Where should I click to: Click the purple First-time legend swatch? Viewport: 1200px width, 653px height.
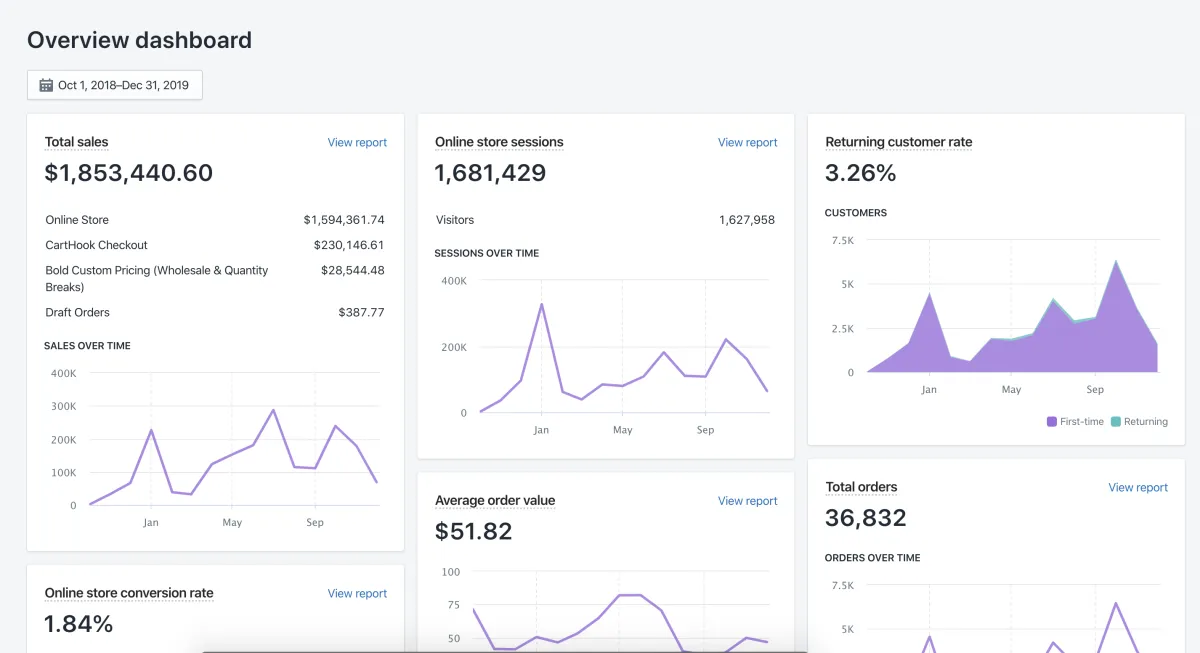[1052, 422]
